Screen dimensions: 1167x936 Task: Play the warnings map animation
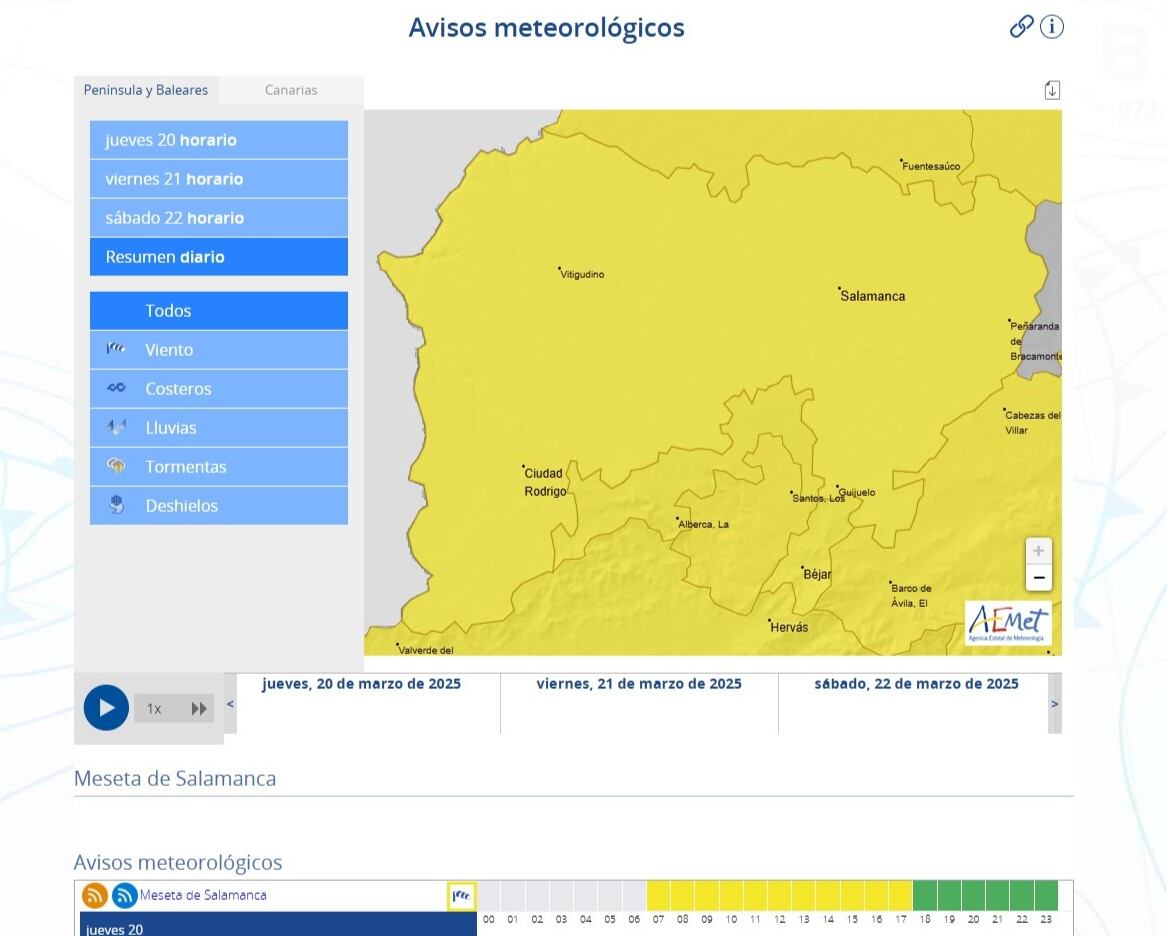point(106,708)
